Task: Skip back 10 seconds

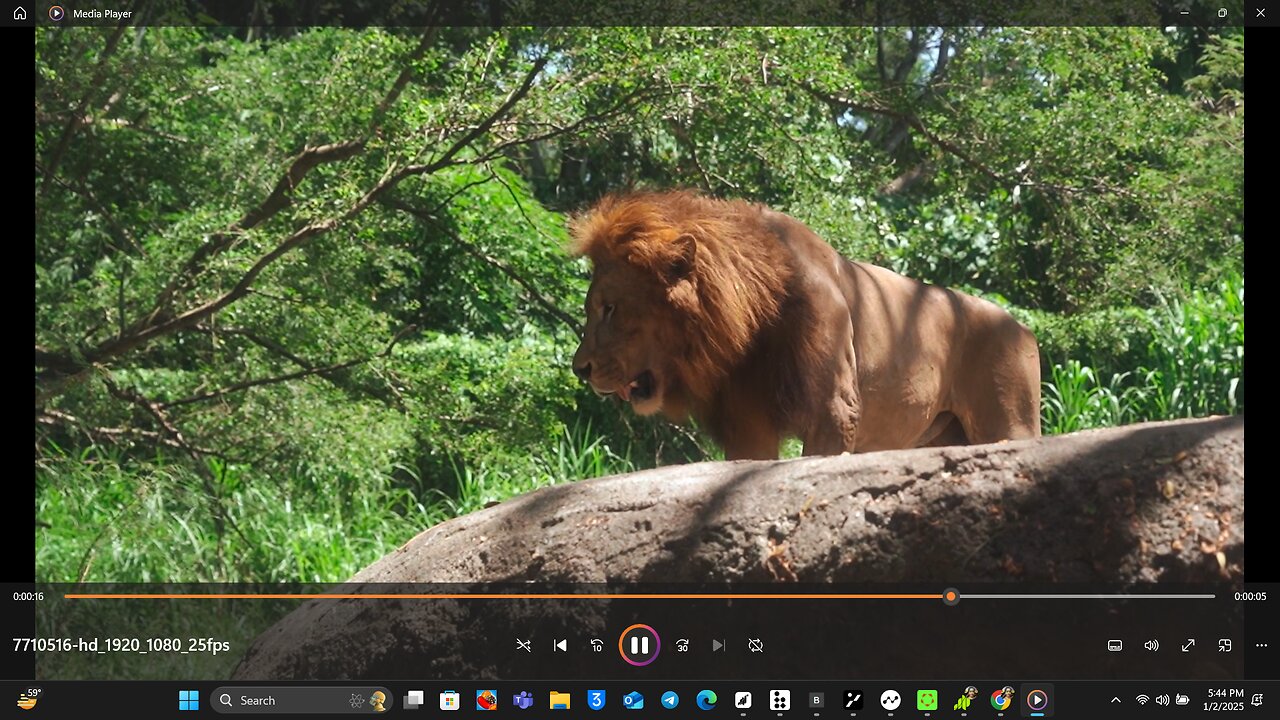Action: click(597, 645)
